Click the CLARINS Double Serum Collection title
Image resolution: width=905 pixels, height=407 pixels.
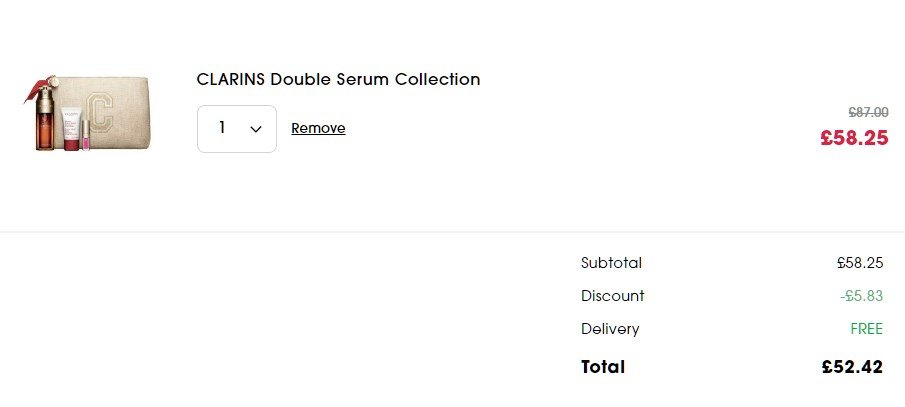pos(338,79)
